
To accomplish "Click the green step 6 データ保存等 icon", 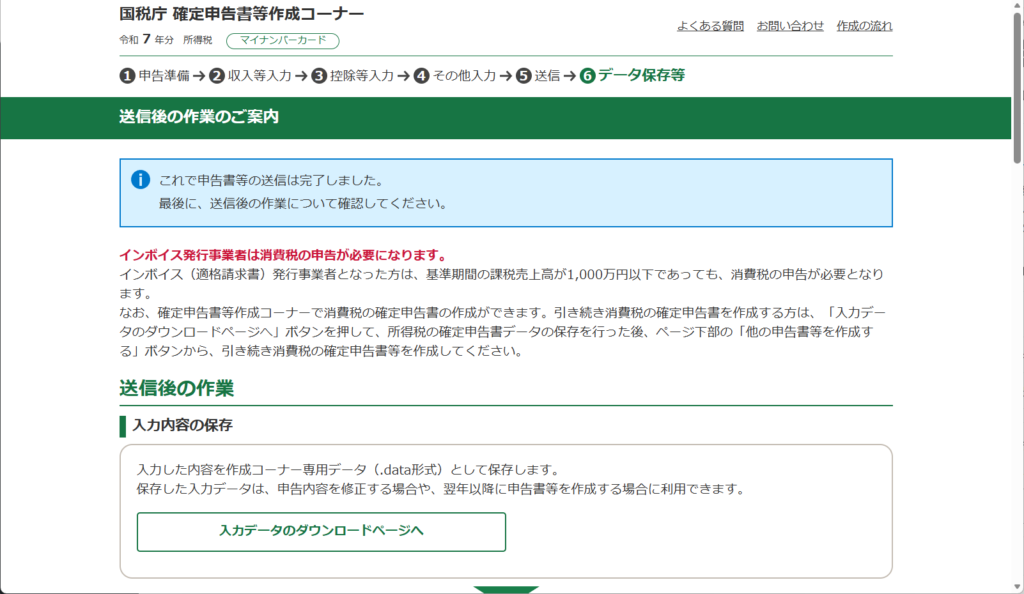I will click(x=587, y=75).
